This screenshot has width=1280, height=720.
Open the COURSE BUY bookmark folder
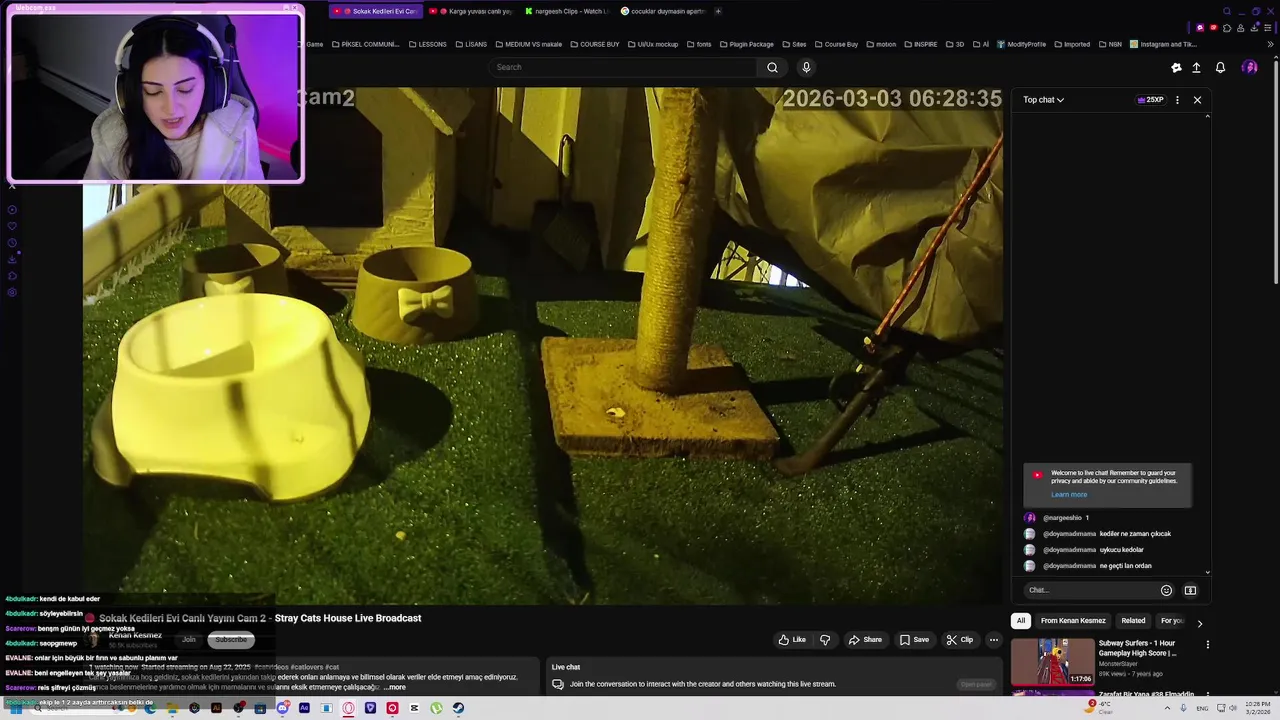pyautogui.click(x=594, y=44)
